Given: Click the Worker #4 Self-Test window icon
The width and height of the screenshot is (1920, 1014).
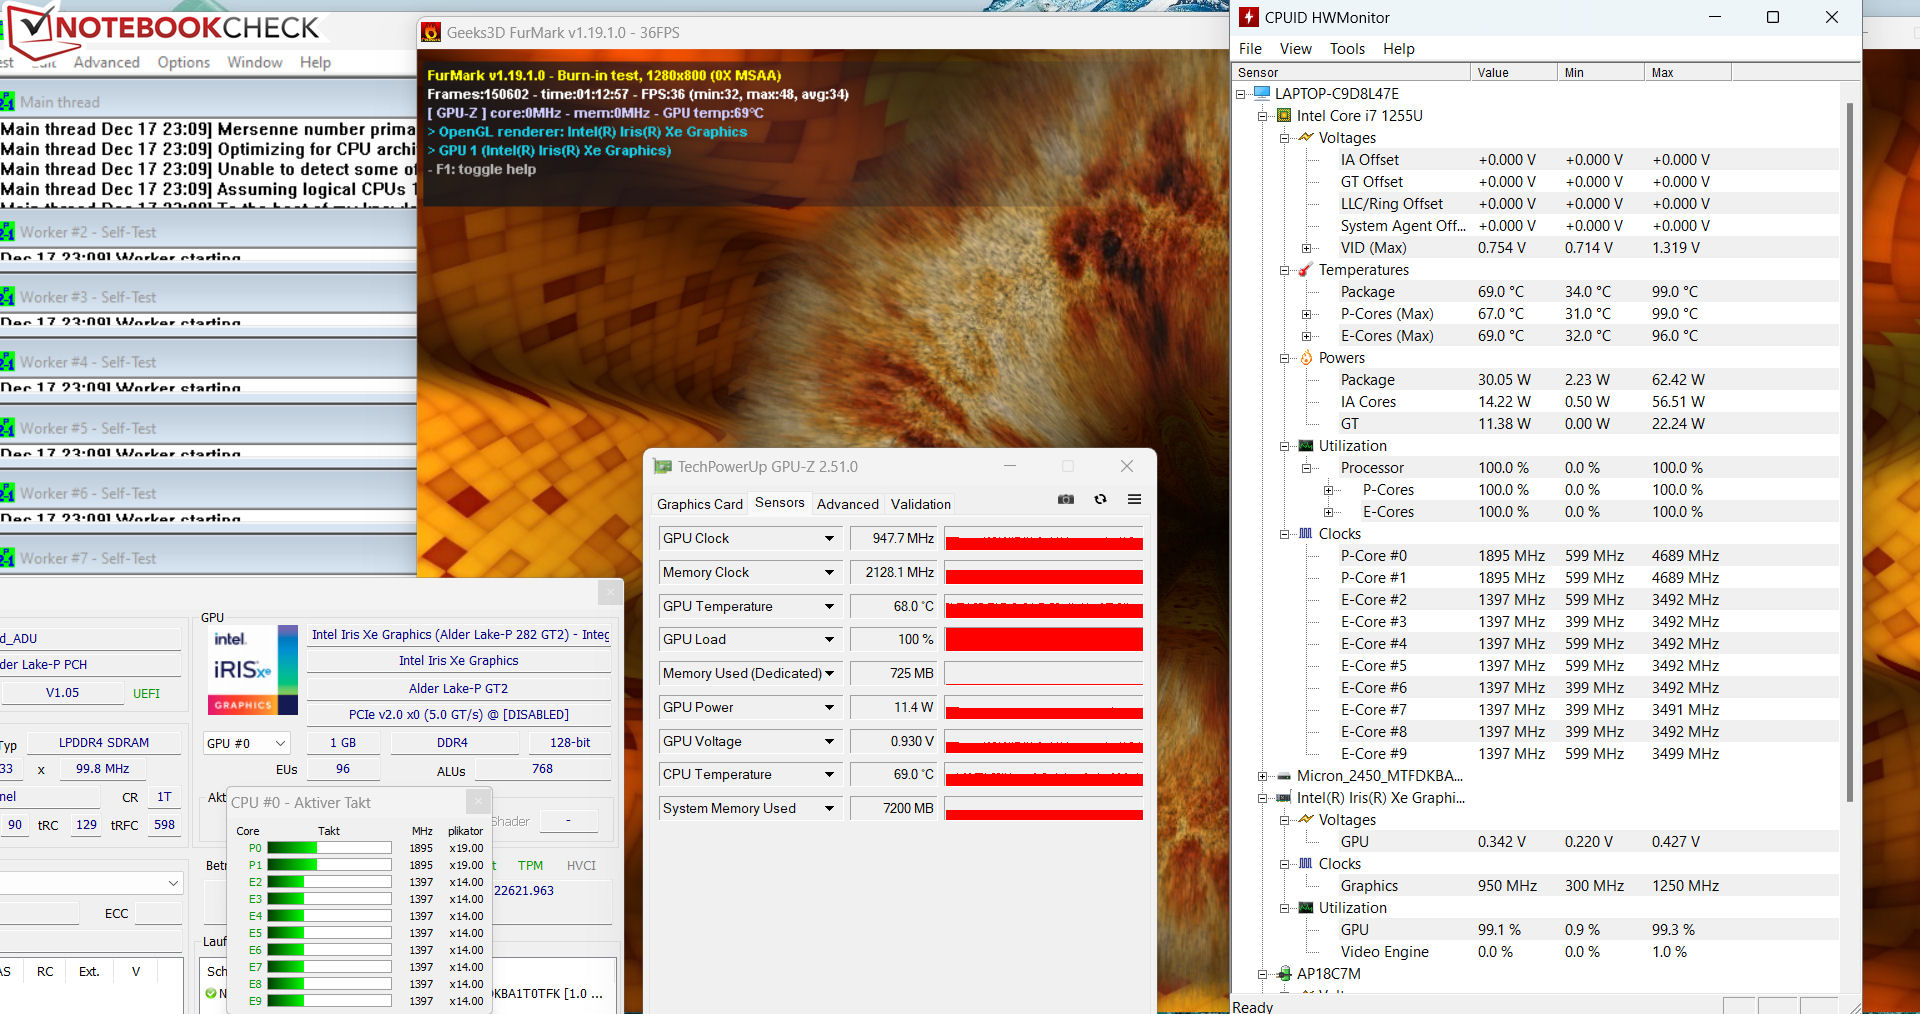Looking at the screenshot, I should 8,362.
